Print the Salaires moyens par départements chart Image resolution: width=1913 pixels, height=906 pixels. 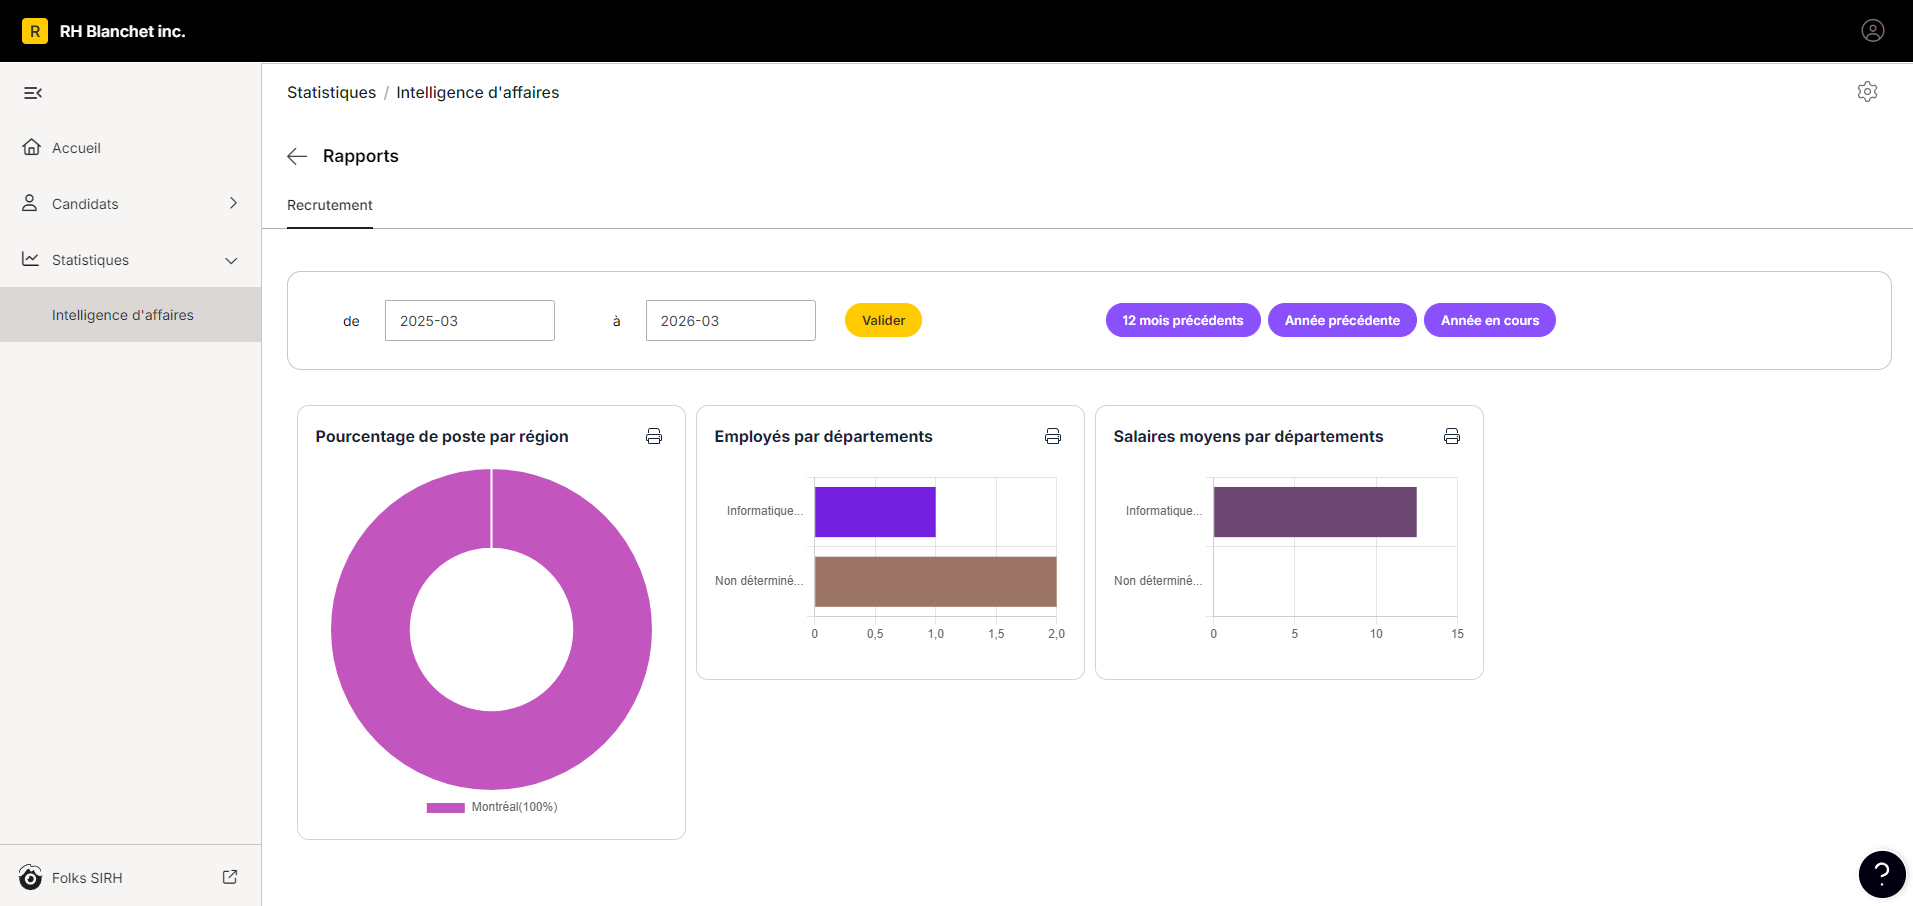click(x=1452, y=436)
